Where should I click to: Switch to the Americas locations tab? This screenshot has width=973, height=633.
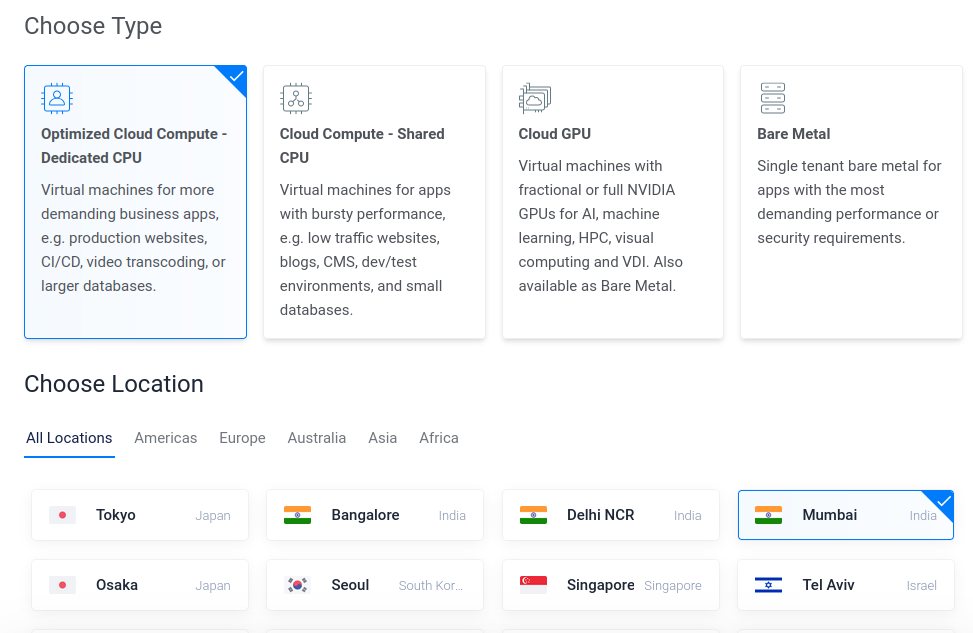[x=166, y=438]
